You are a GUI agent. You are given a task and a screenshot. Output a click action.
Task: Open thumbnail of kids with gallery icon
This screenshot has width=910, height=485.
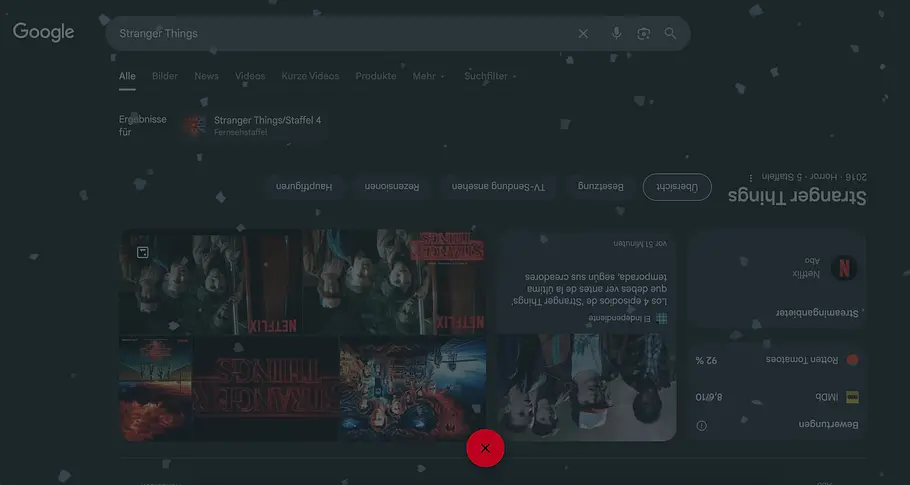pos(211,282)
